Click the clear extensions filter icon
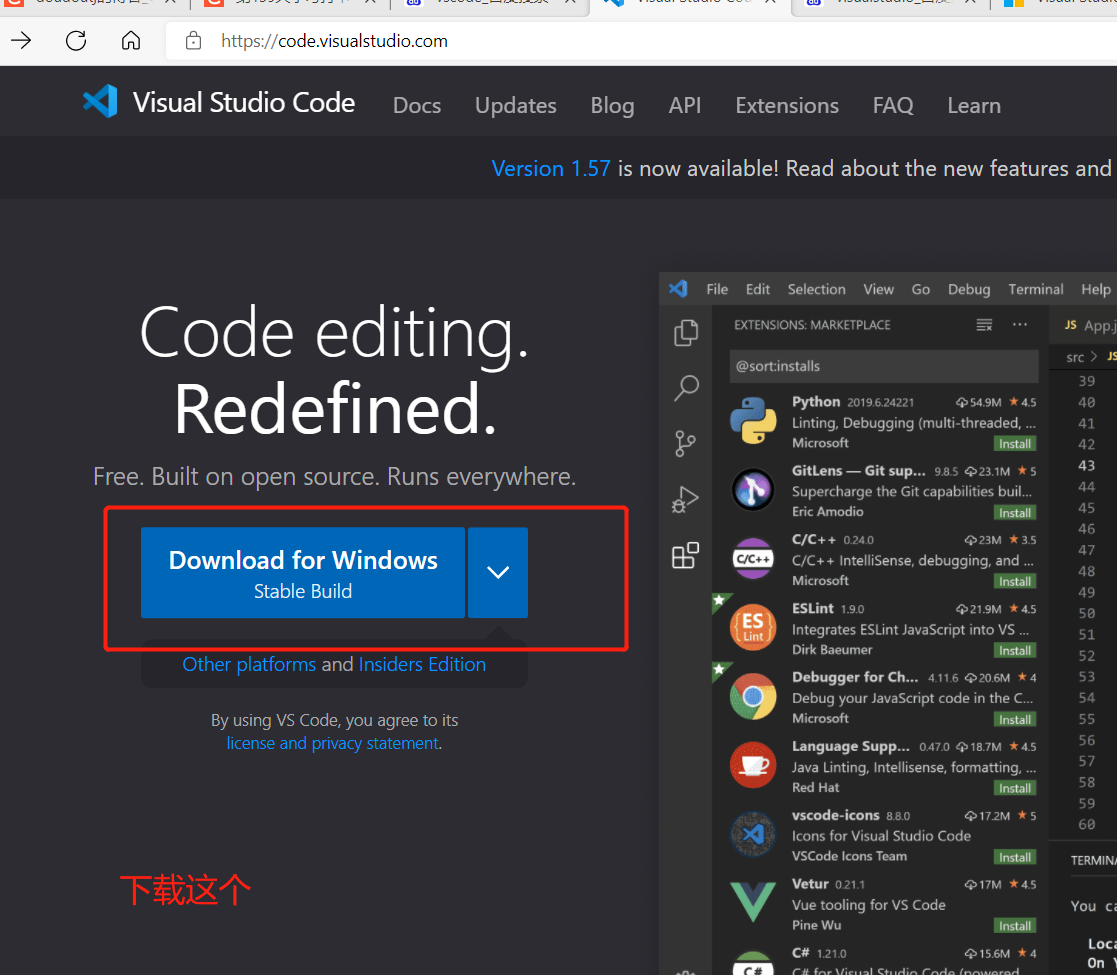The width and height of the screenshot is (1117, 975). 984,325
